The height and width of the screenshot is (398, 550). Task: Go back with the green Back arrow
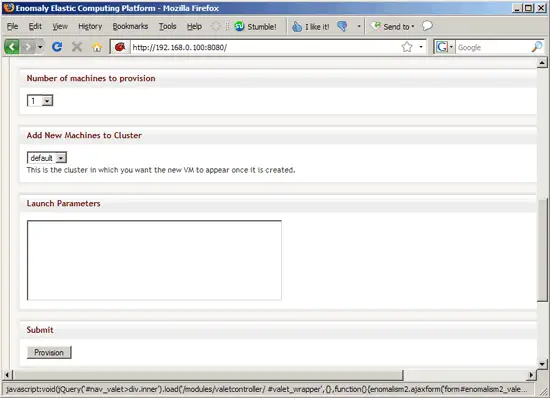[x=11, y=47]
